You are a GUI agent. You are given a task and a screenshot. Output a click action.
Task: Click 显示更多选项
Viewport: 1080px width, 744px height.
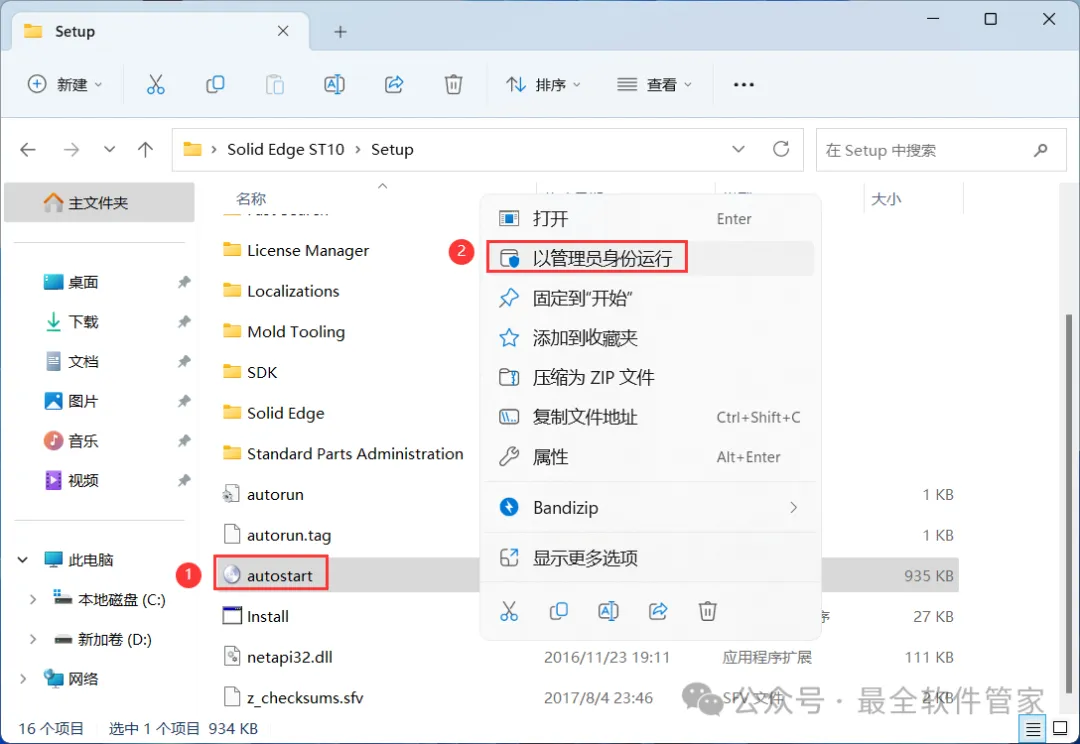pos(650,558)
